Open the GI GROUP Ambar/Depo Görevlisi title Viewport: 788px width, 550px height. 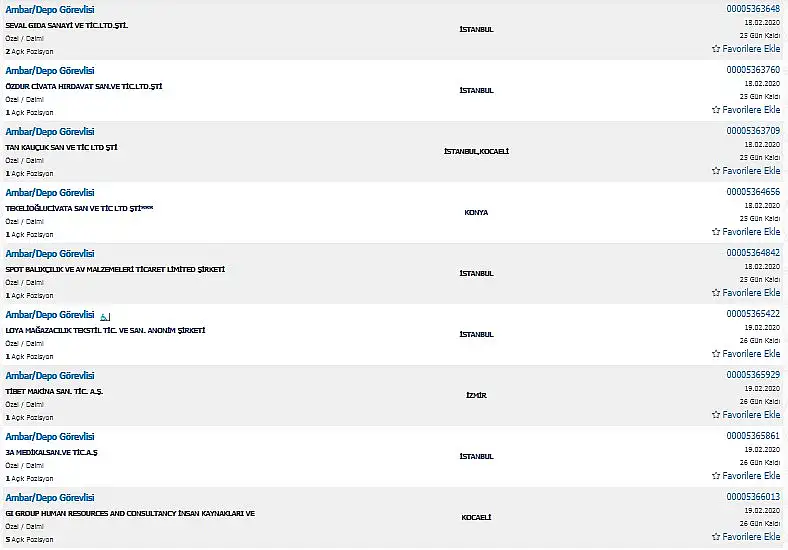pyautogui.click(x=50, y=498)
